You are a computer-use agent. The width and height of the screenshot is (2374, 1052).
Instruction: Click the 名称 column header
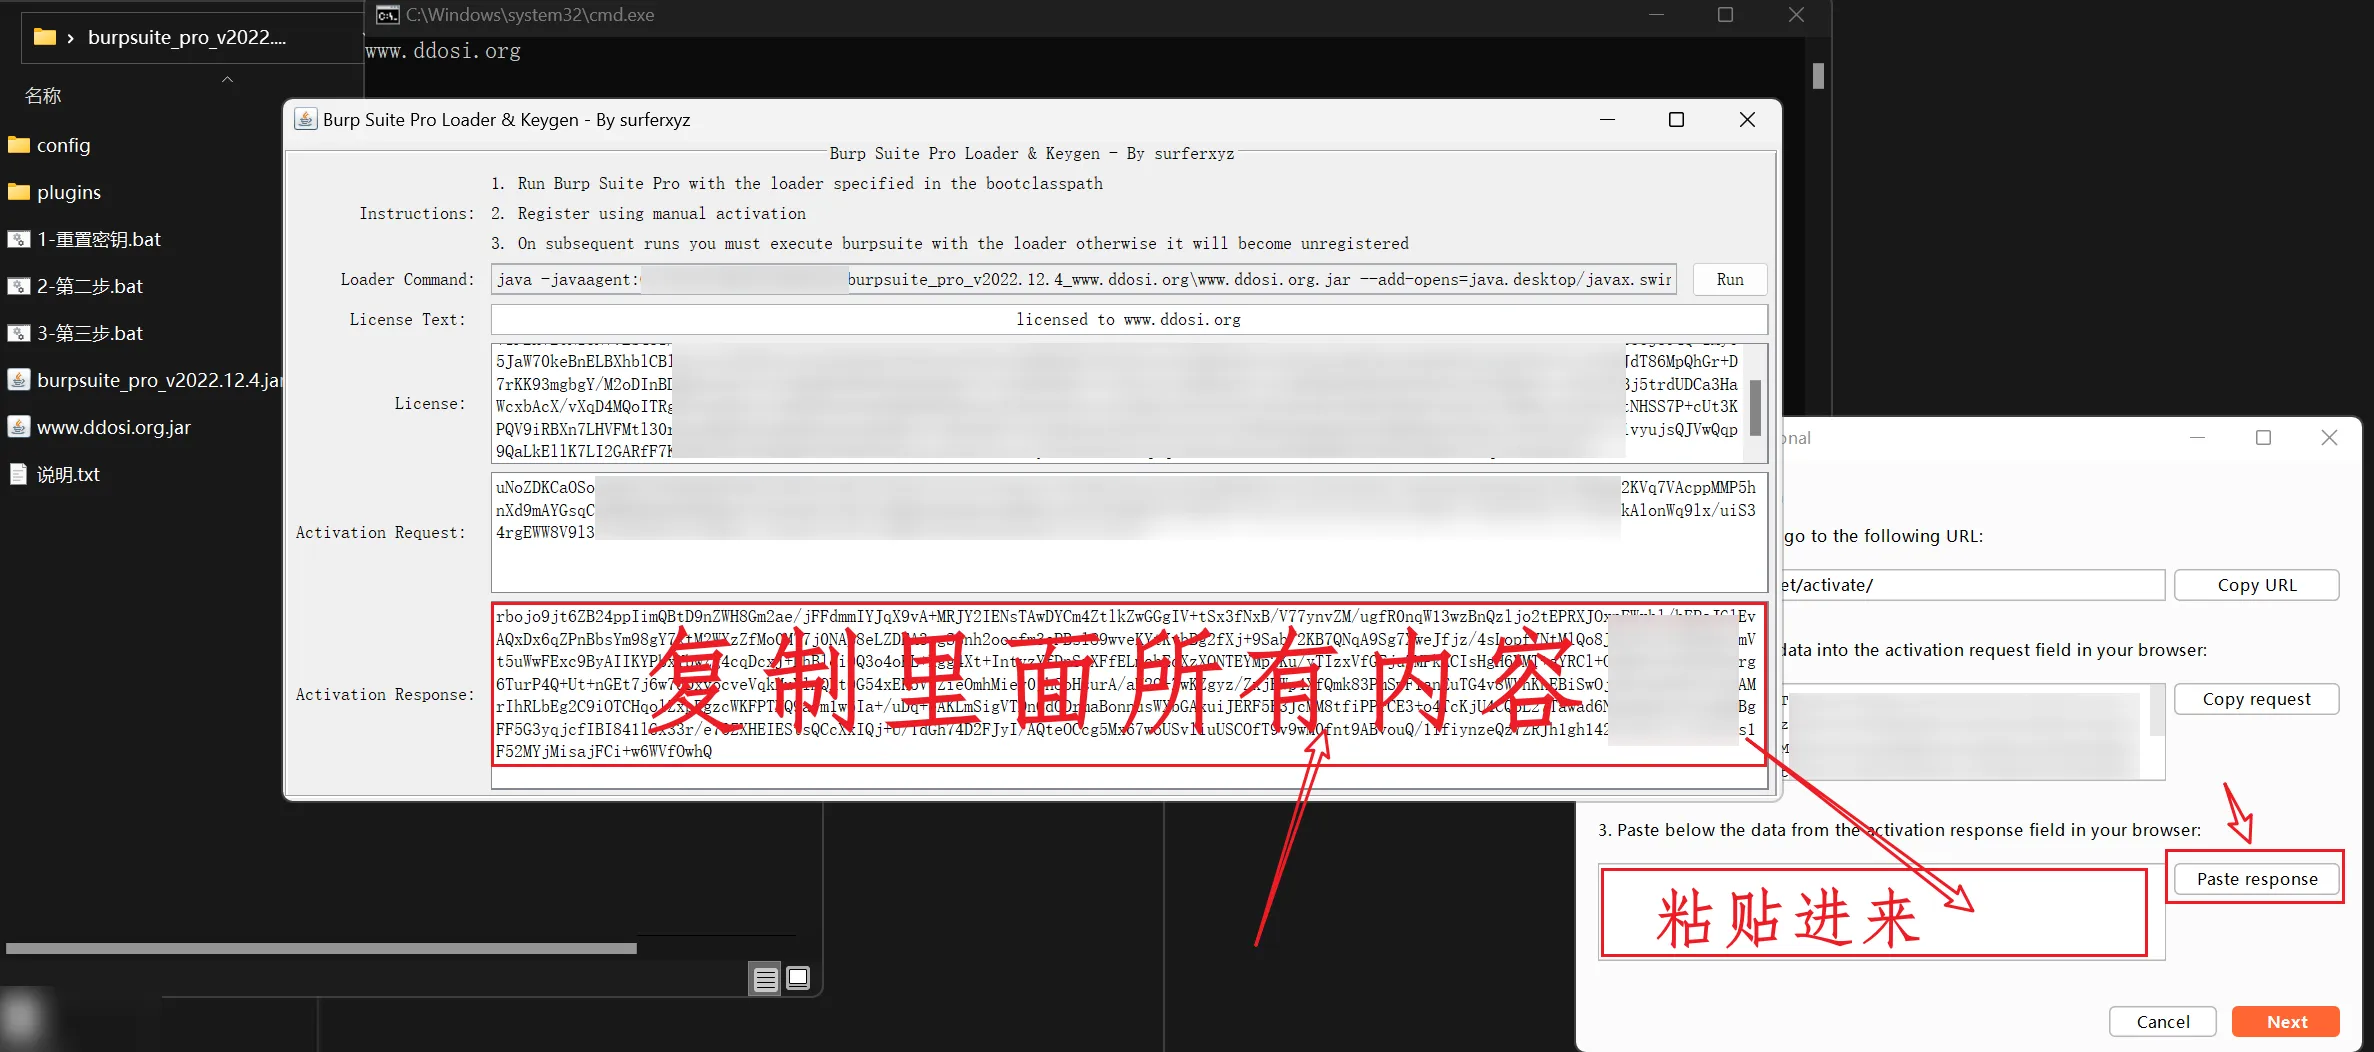pos(43,96)
